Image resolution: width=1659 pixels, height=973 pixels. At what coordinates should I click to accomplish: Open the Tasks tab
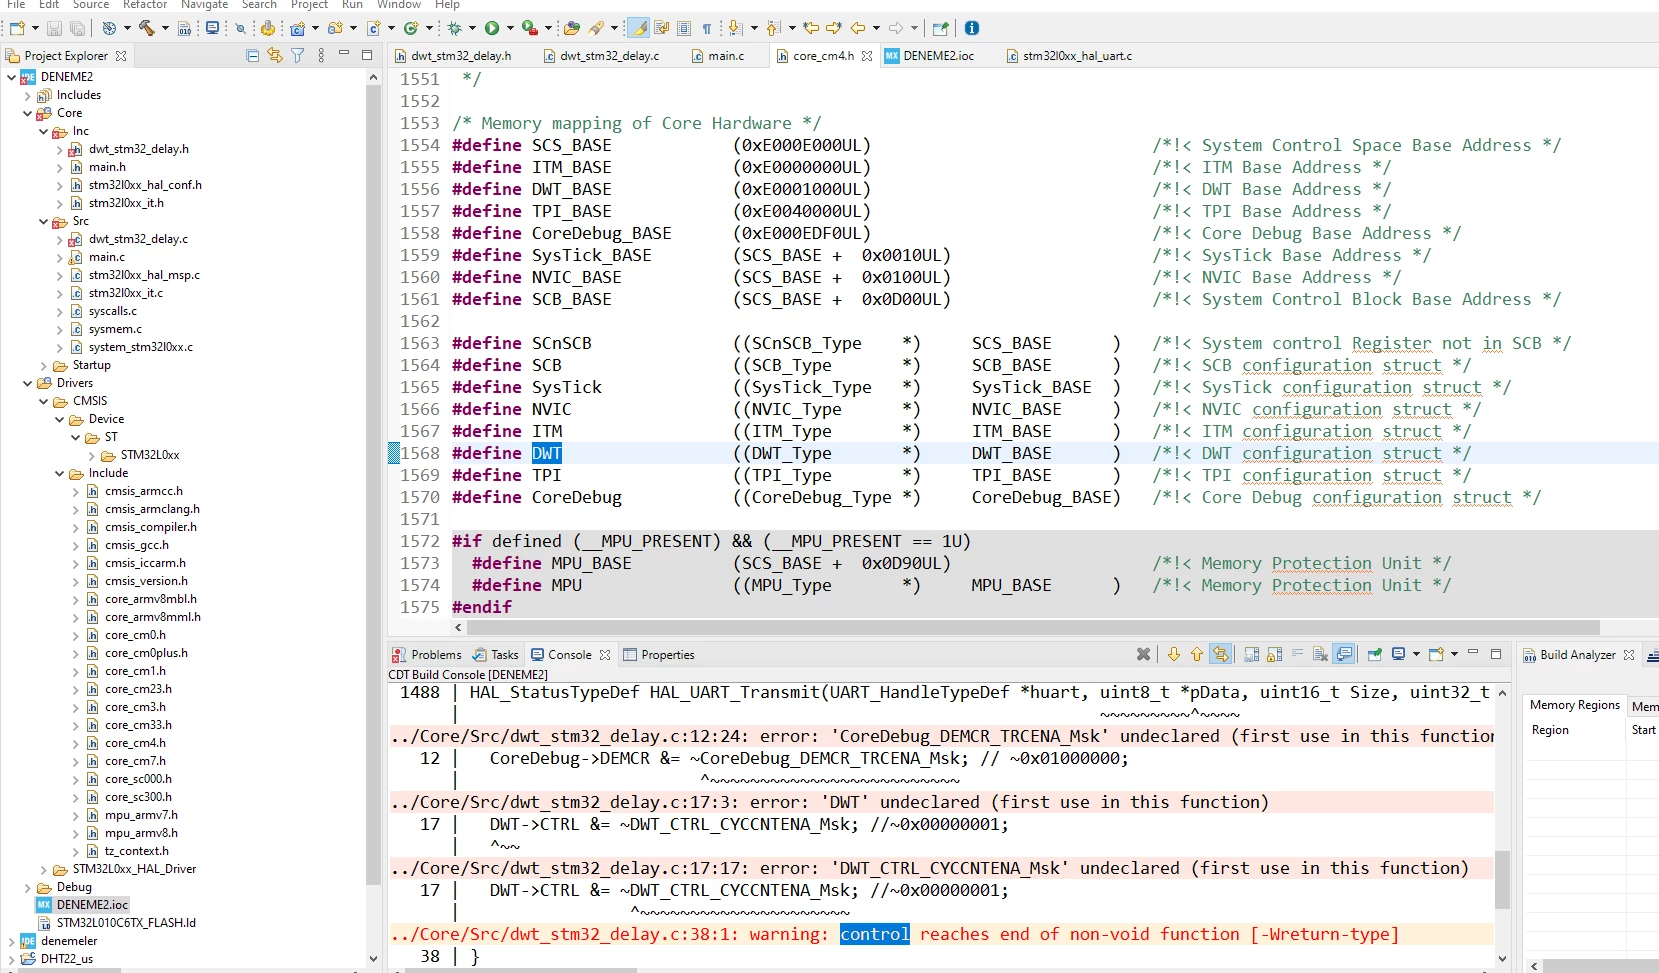click(496, 655)
